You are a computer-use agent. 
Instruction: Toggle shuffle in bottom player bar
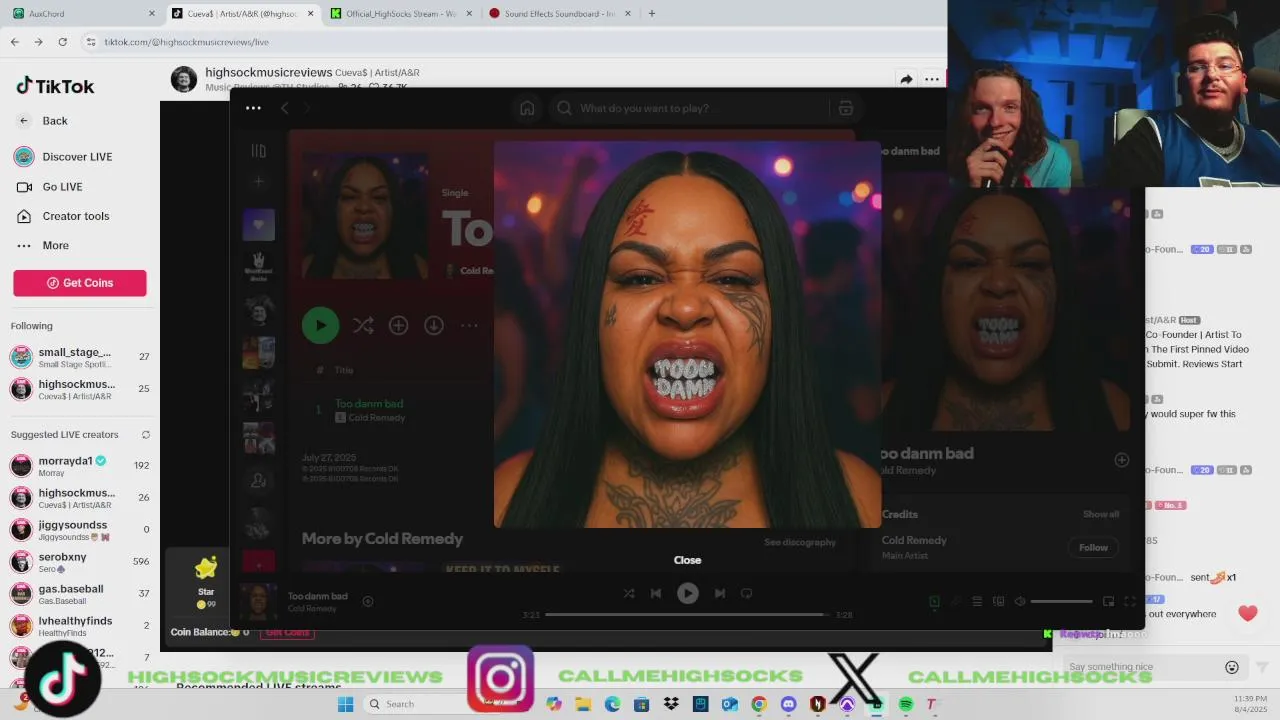[629, 593]
